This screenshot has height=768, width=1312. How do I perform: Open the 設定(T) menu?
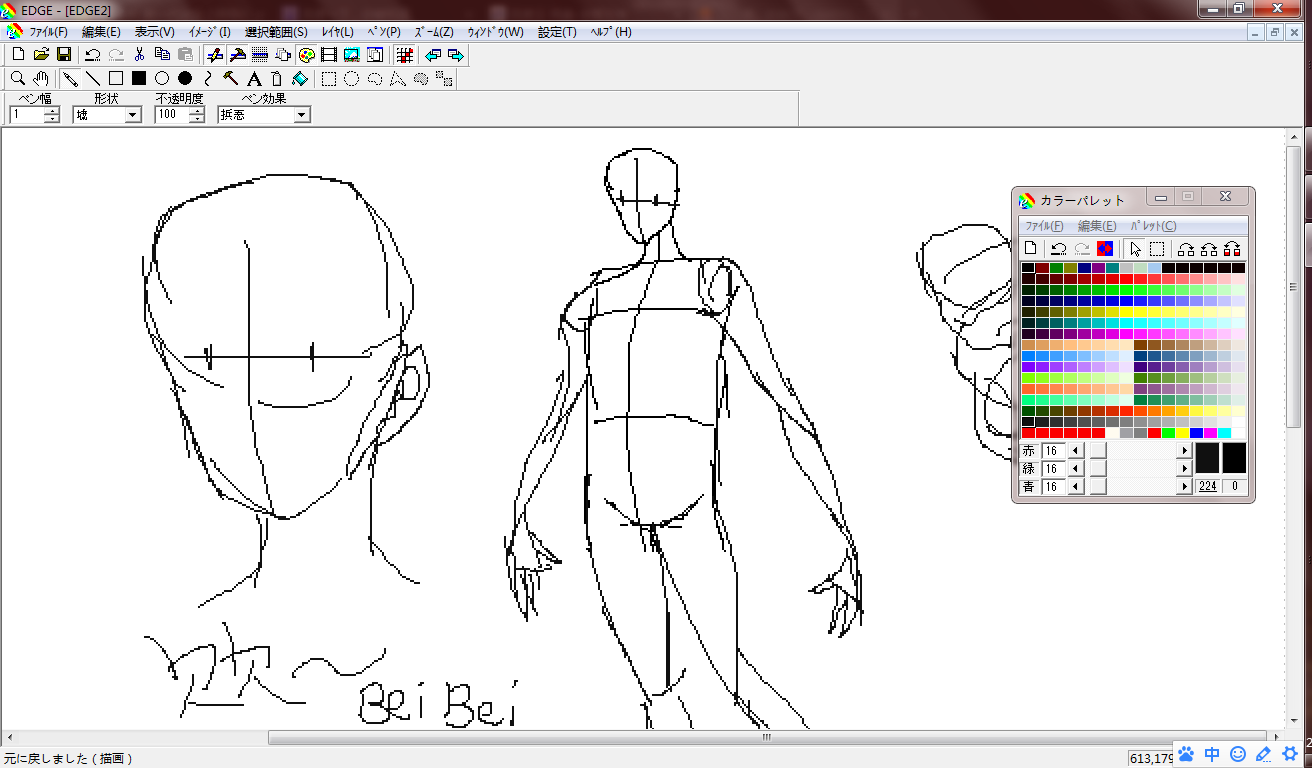pyautogui.click(x=557, y=32)
